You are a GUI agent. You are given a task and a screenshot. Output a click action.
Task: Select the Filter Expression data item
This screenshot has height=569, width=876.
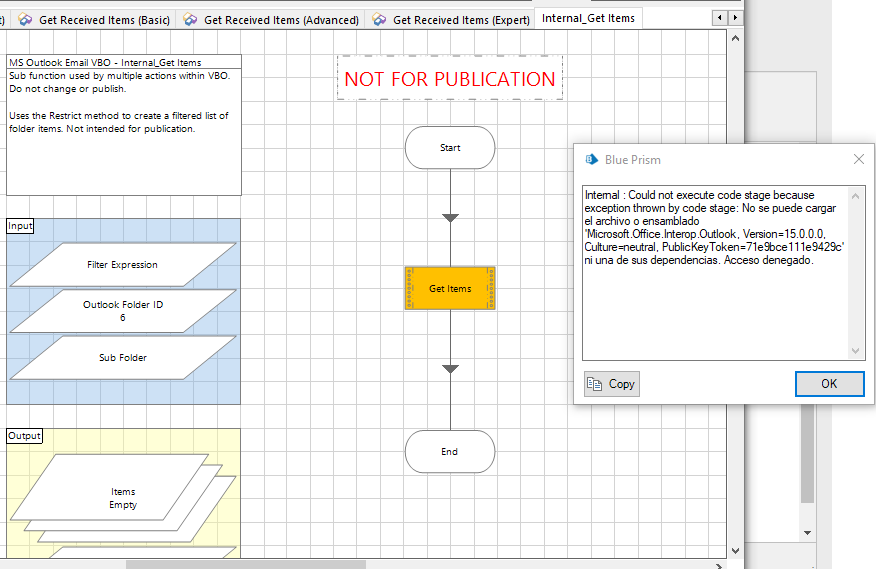[122, 265]
